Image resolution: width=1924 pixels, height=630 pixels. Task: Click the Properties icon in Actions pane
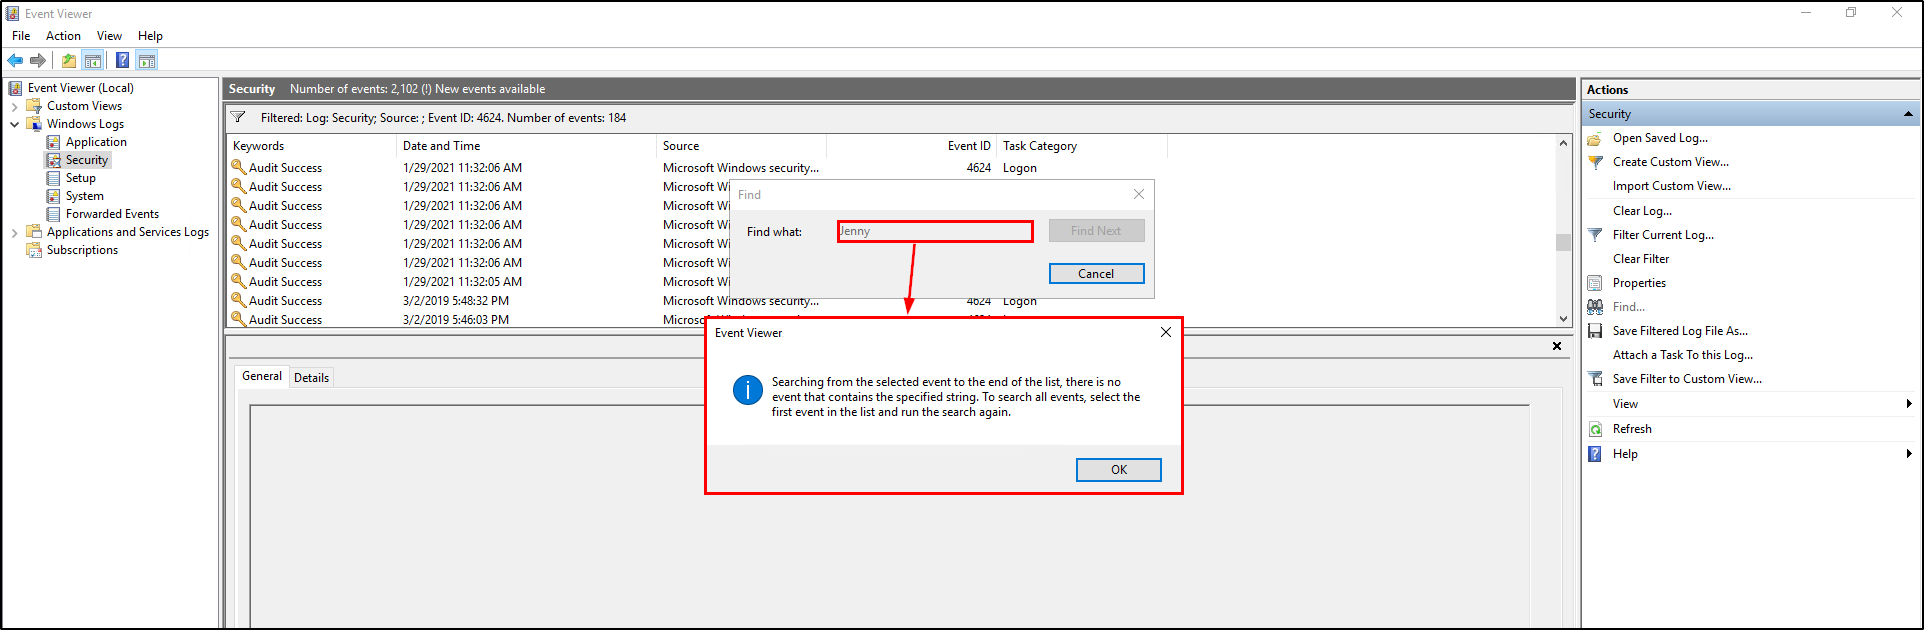tap(1595, 283)
